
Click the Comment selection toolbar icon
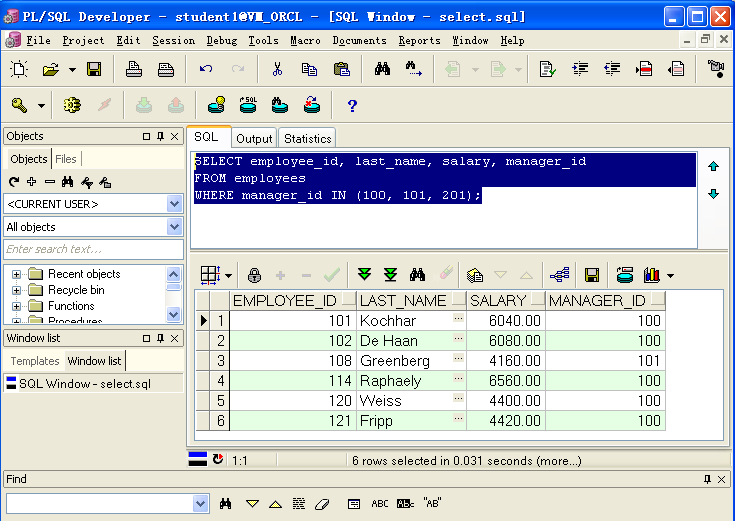coord(644,69)
